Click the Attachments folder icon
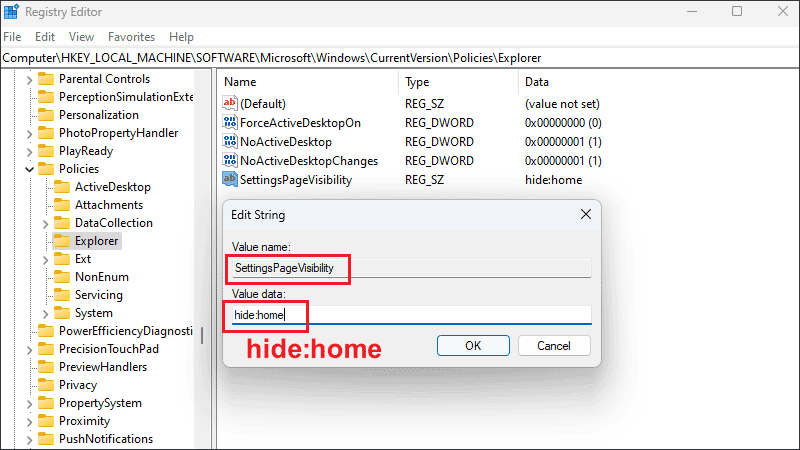The height and width of the screenshot is (450, 800). coord(62,205)
